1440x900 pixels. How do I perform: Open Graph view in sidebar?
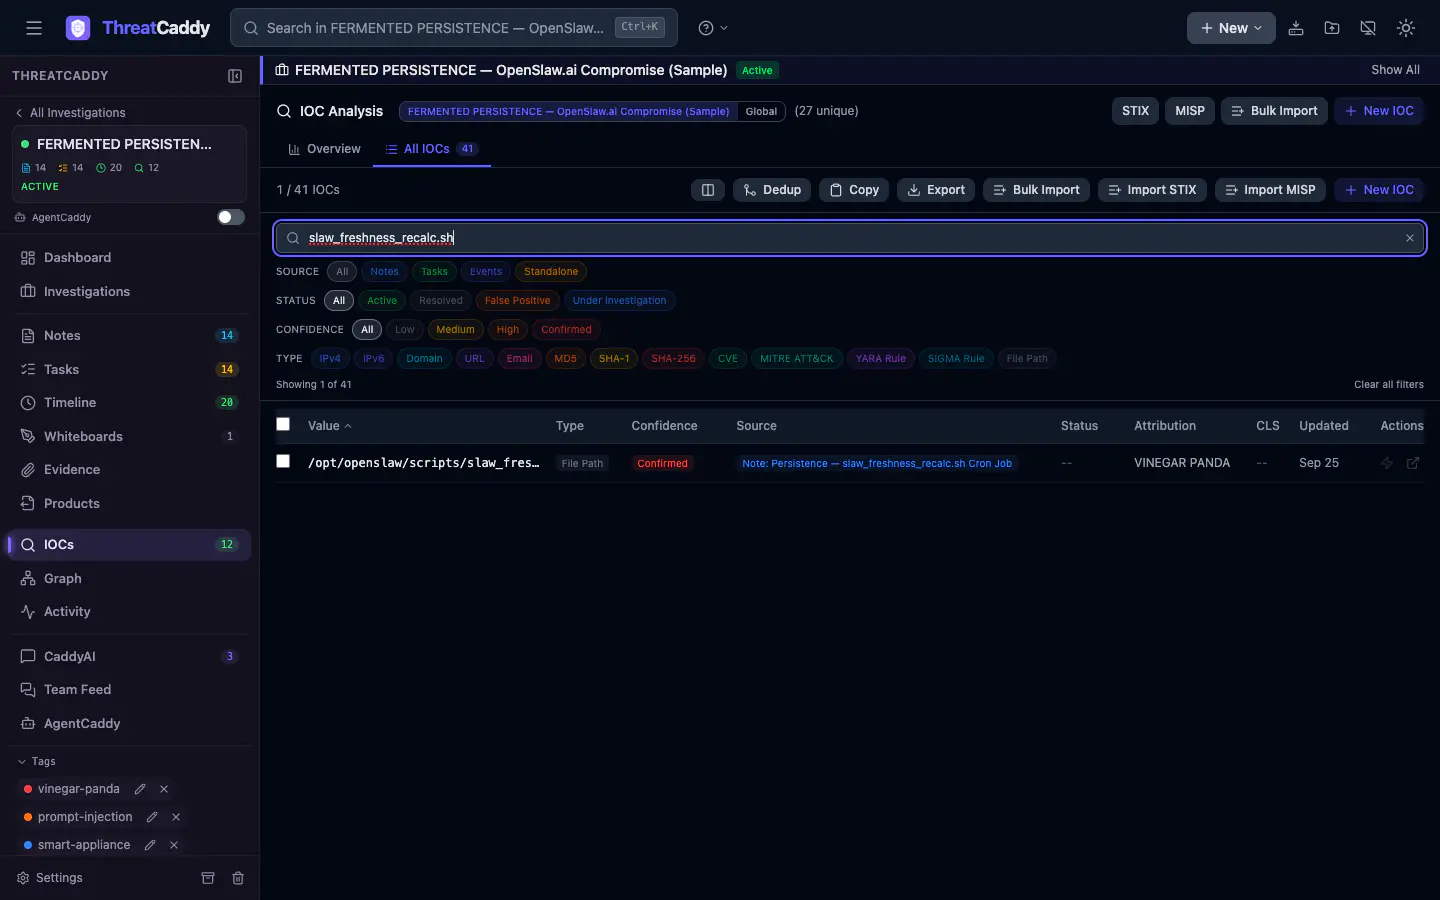130,579
